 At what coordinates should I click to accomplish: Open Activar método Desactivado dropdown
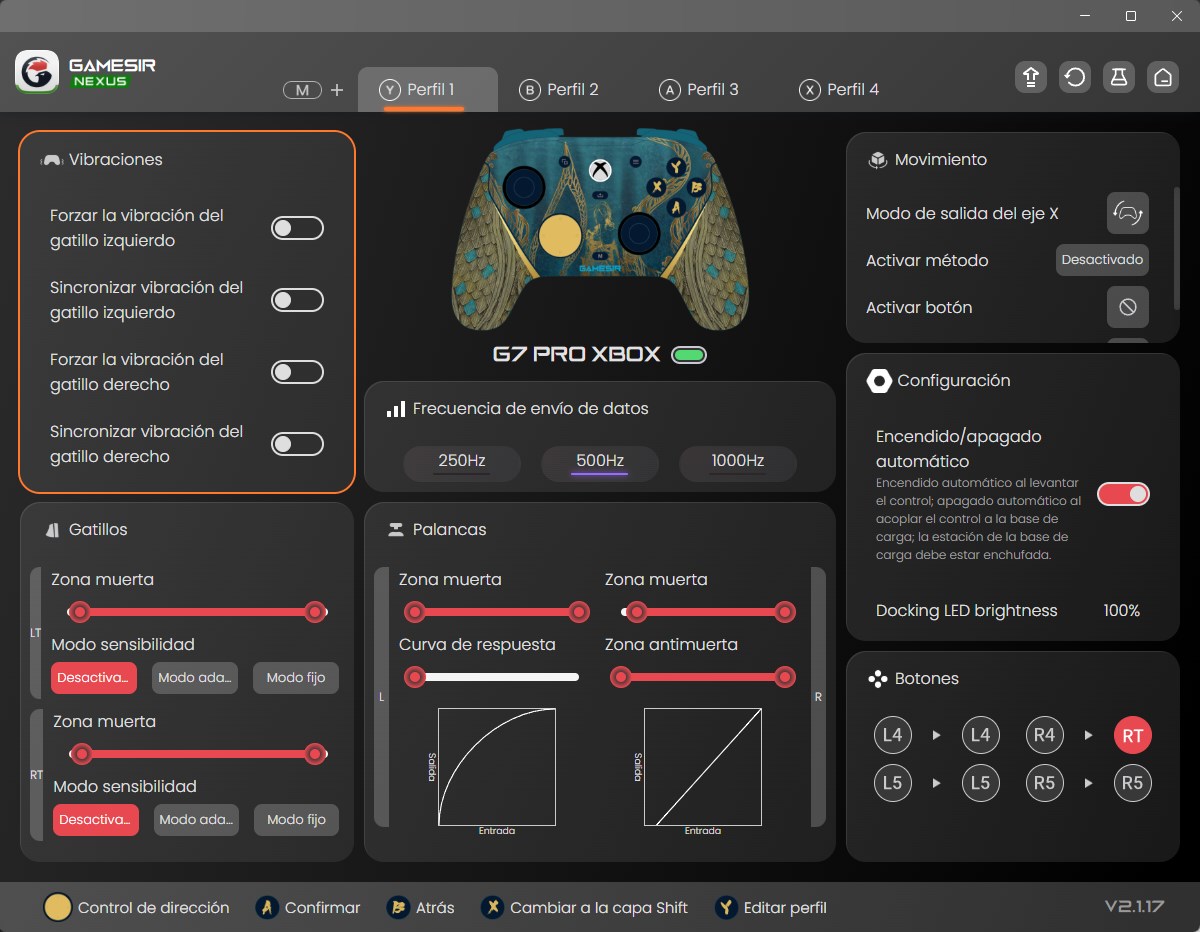[x=1102, y=260]
